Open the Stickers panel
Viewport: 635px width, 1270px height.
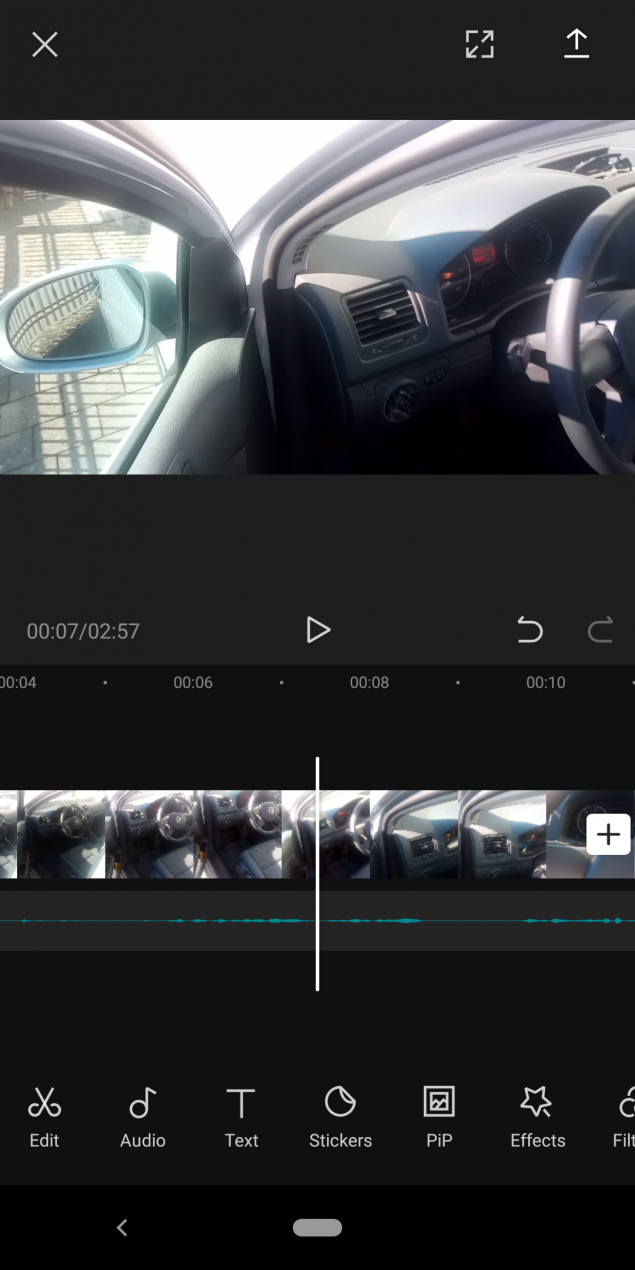pyautogui.click(x=340, y=1118)
